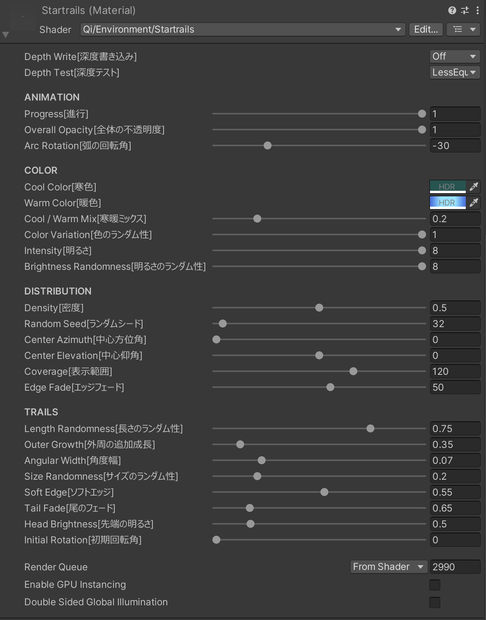Open the three-dot material context menu

click(x=477, y=10)
